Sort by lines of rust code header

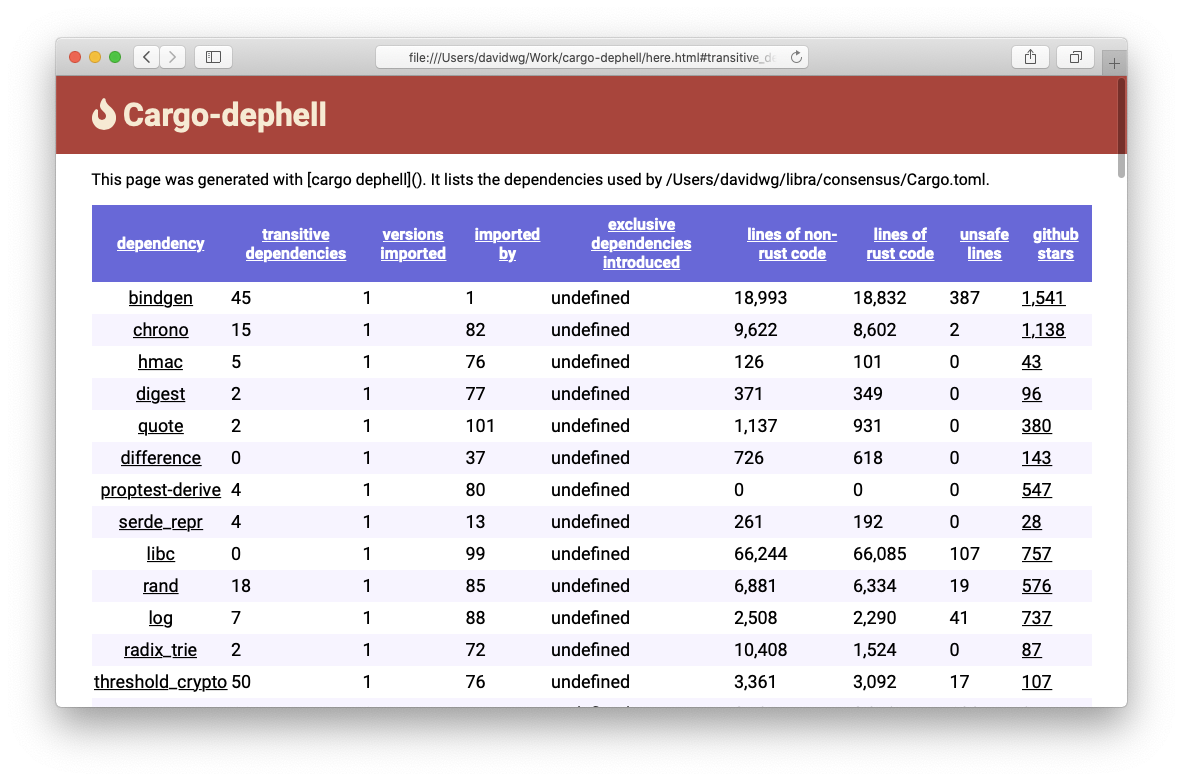tap(900, 244)
